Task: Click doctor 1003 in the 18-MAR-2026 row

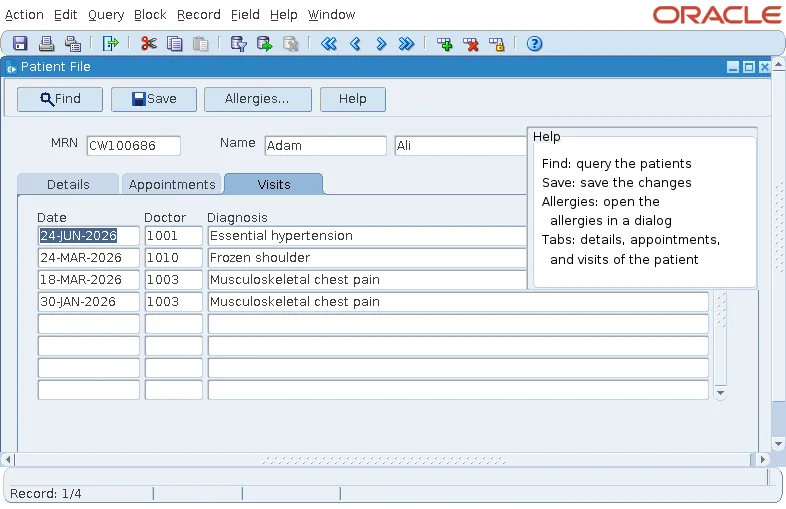Action: 173,280
